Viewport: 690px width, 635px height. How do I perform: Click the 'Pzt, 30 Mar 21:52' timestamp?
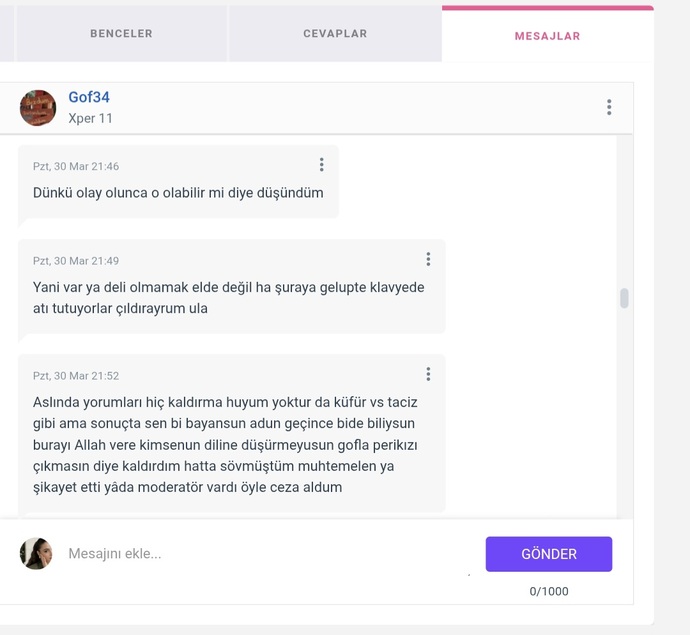point(76,376)
